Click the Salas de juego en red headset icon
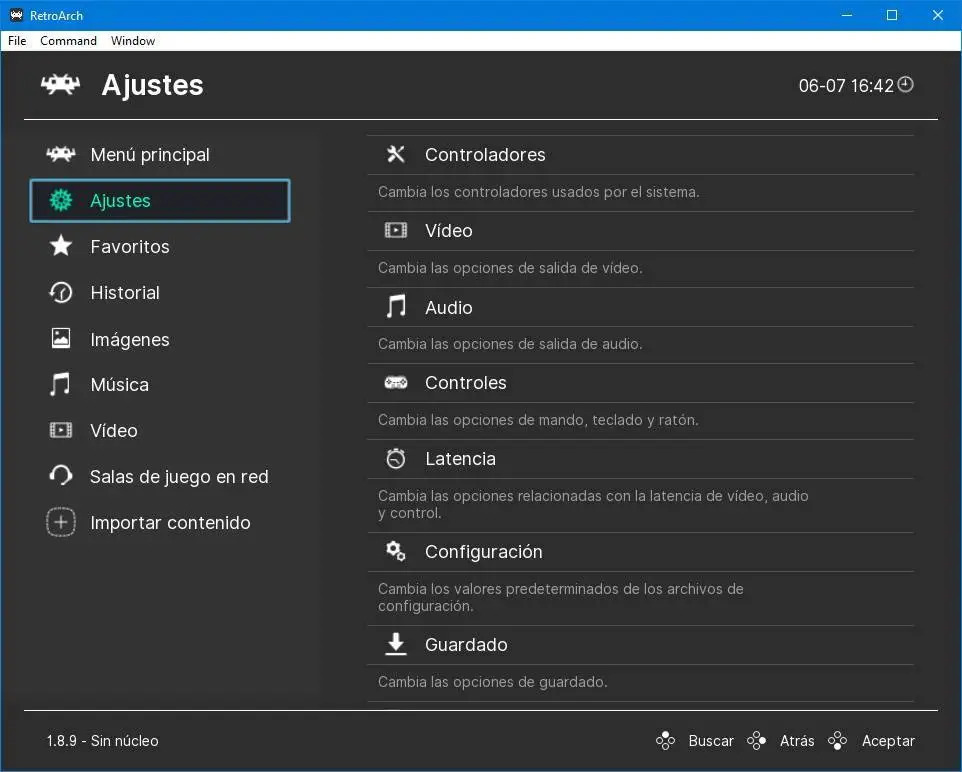The width and height of the screenshot is (962, 772). click(x=61, y=476)
